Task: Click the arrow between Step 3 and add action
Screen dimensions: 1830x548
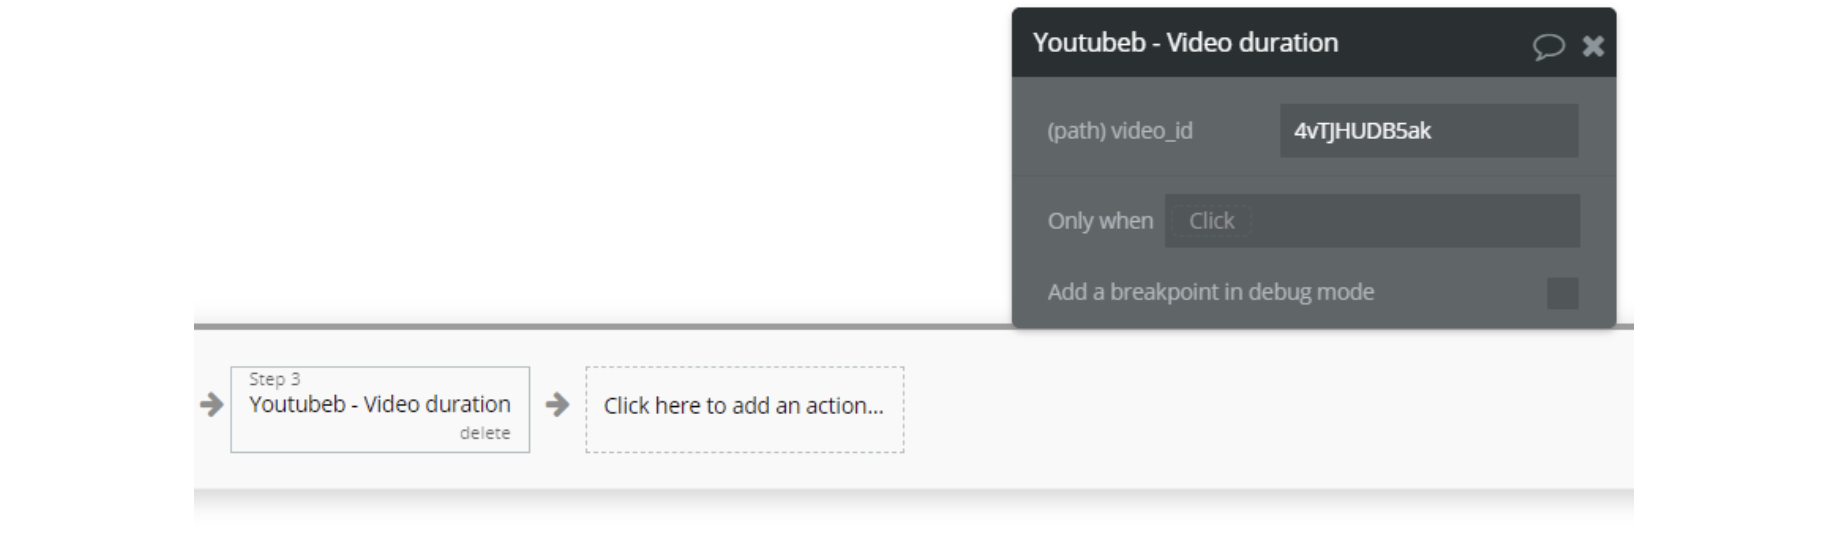Action: click(557, 404)
